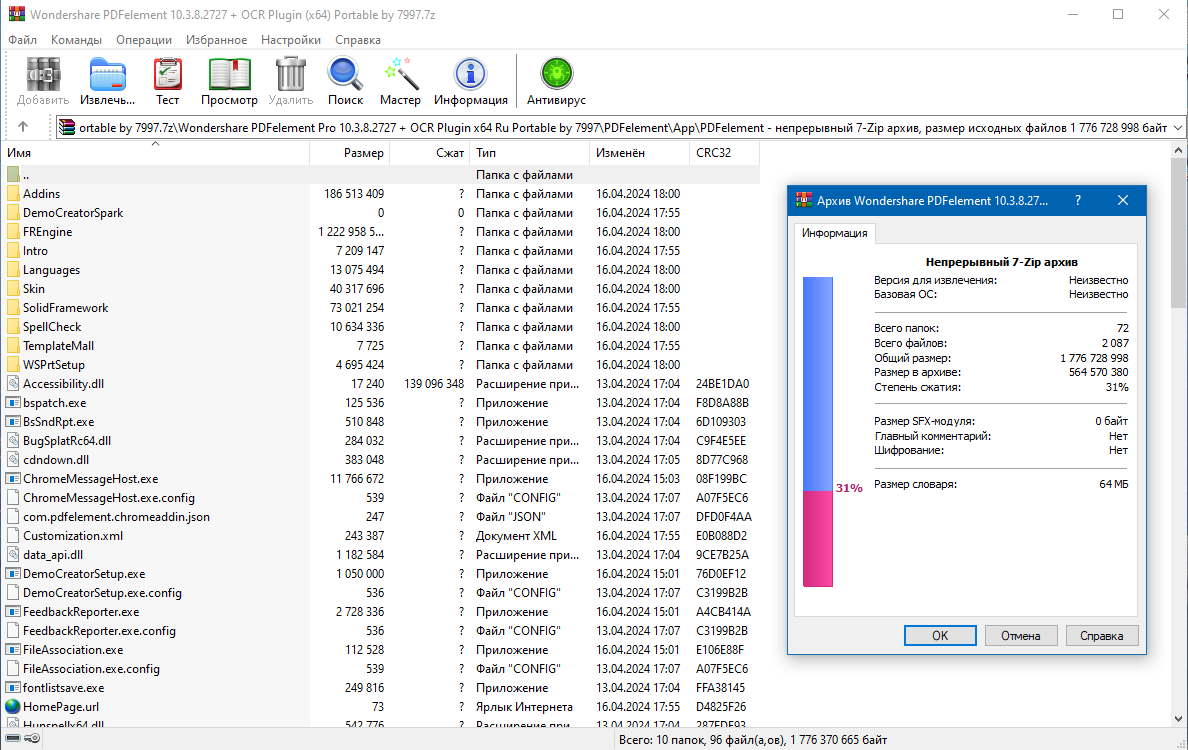
Task: Select the Информация tab in dialog
Action: pyautogui.click(x=835, y=234)
